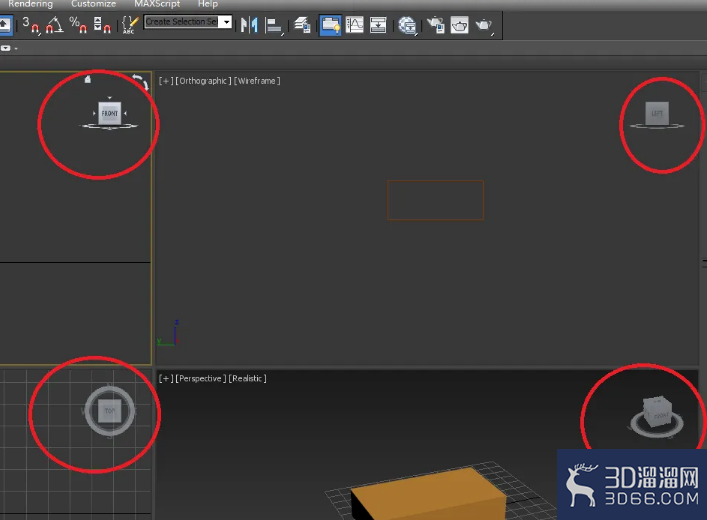The height and width of the screenshot is (520, 707).
Task: Select the Align tool icon
Action: 274,25
